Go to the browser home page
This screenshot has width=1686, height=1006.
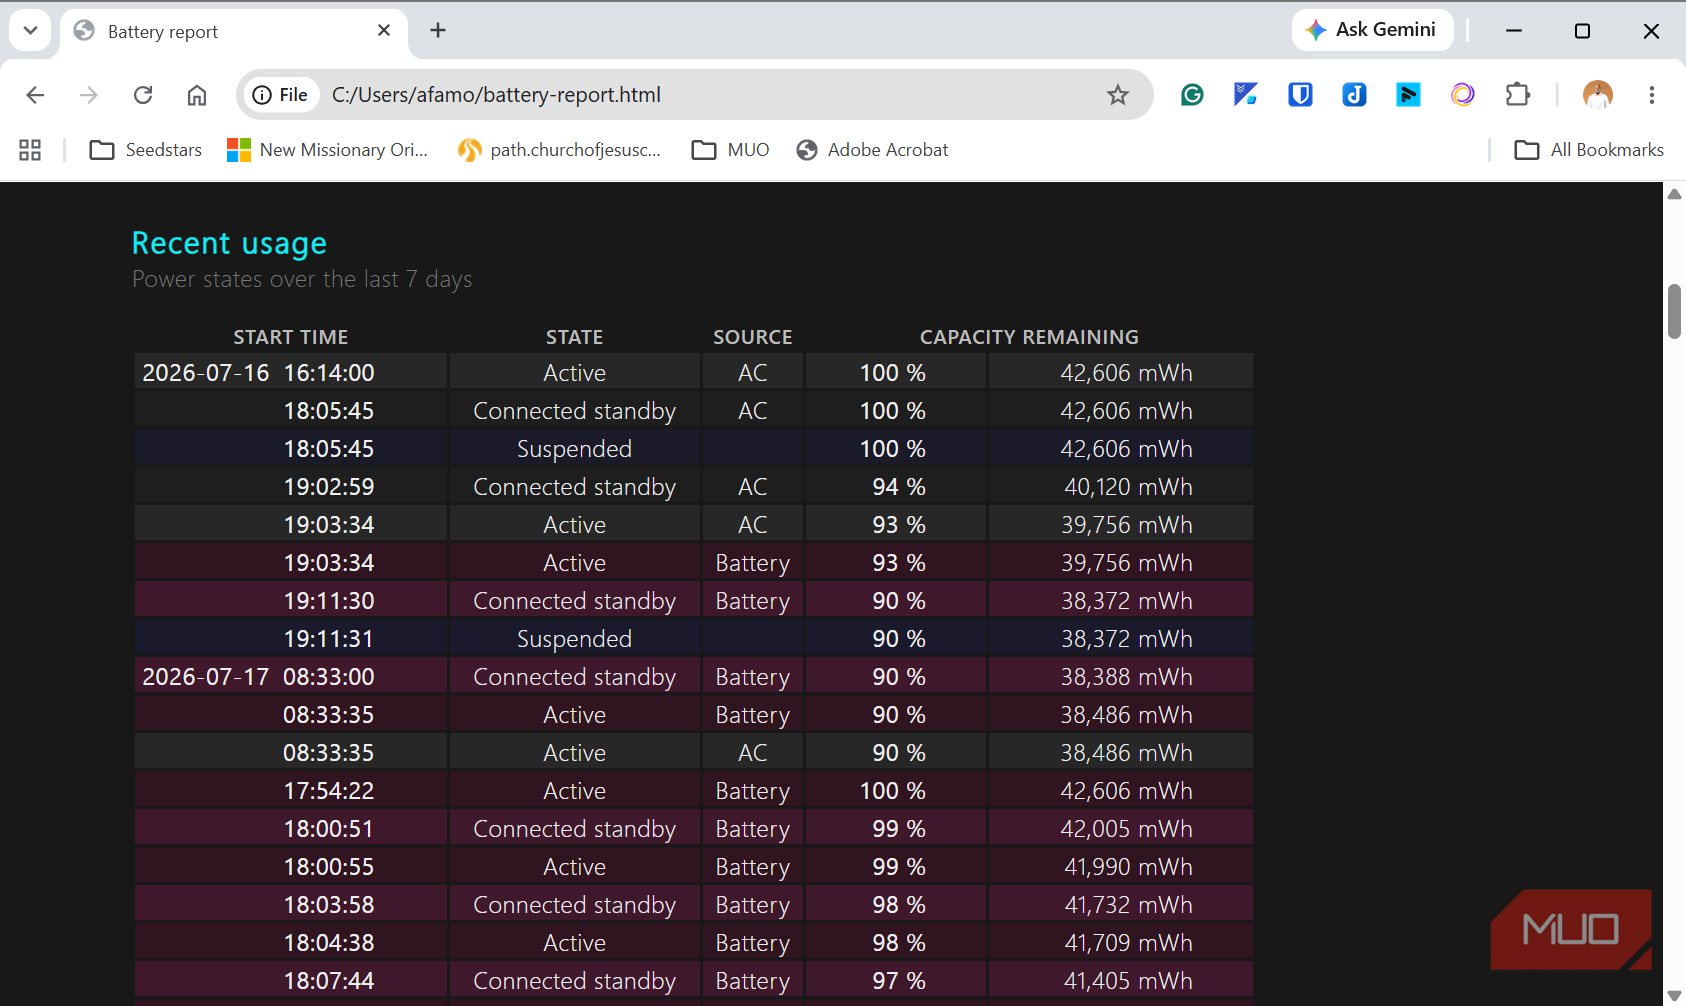197,95
